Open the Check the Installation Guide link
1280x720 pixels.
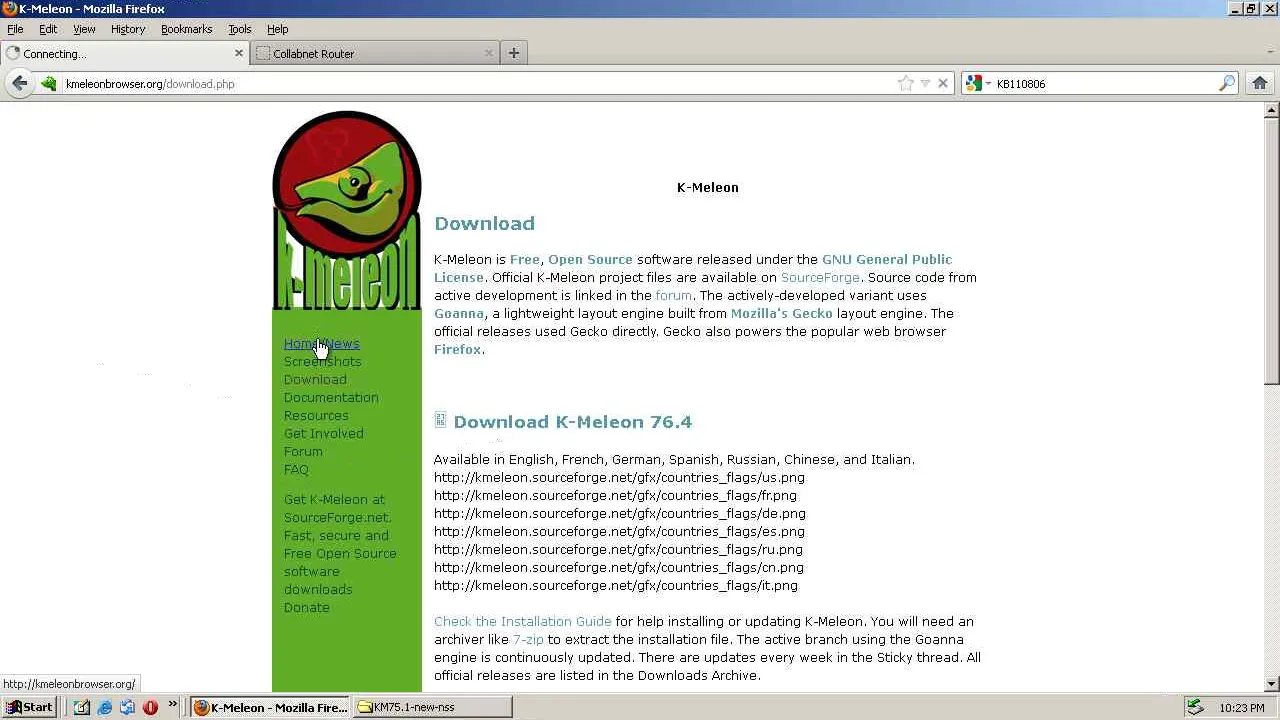point(522,622)
